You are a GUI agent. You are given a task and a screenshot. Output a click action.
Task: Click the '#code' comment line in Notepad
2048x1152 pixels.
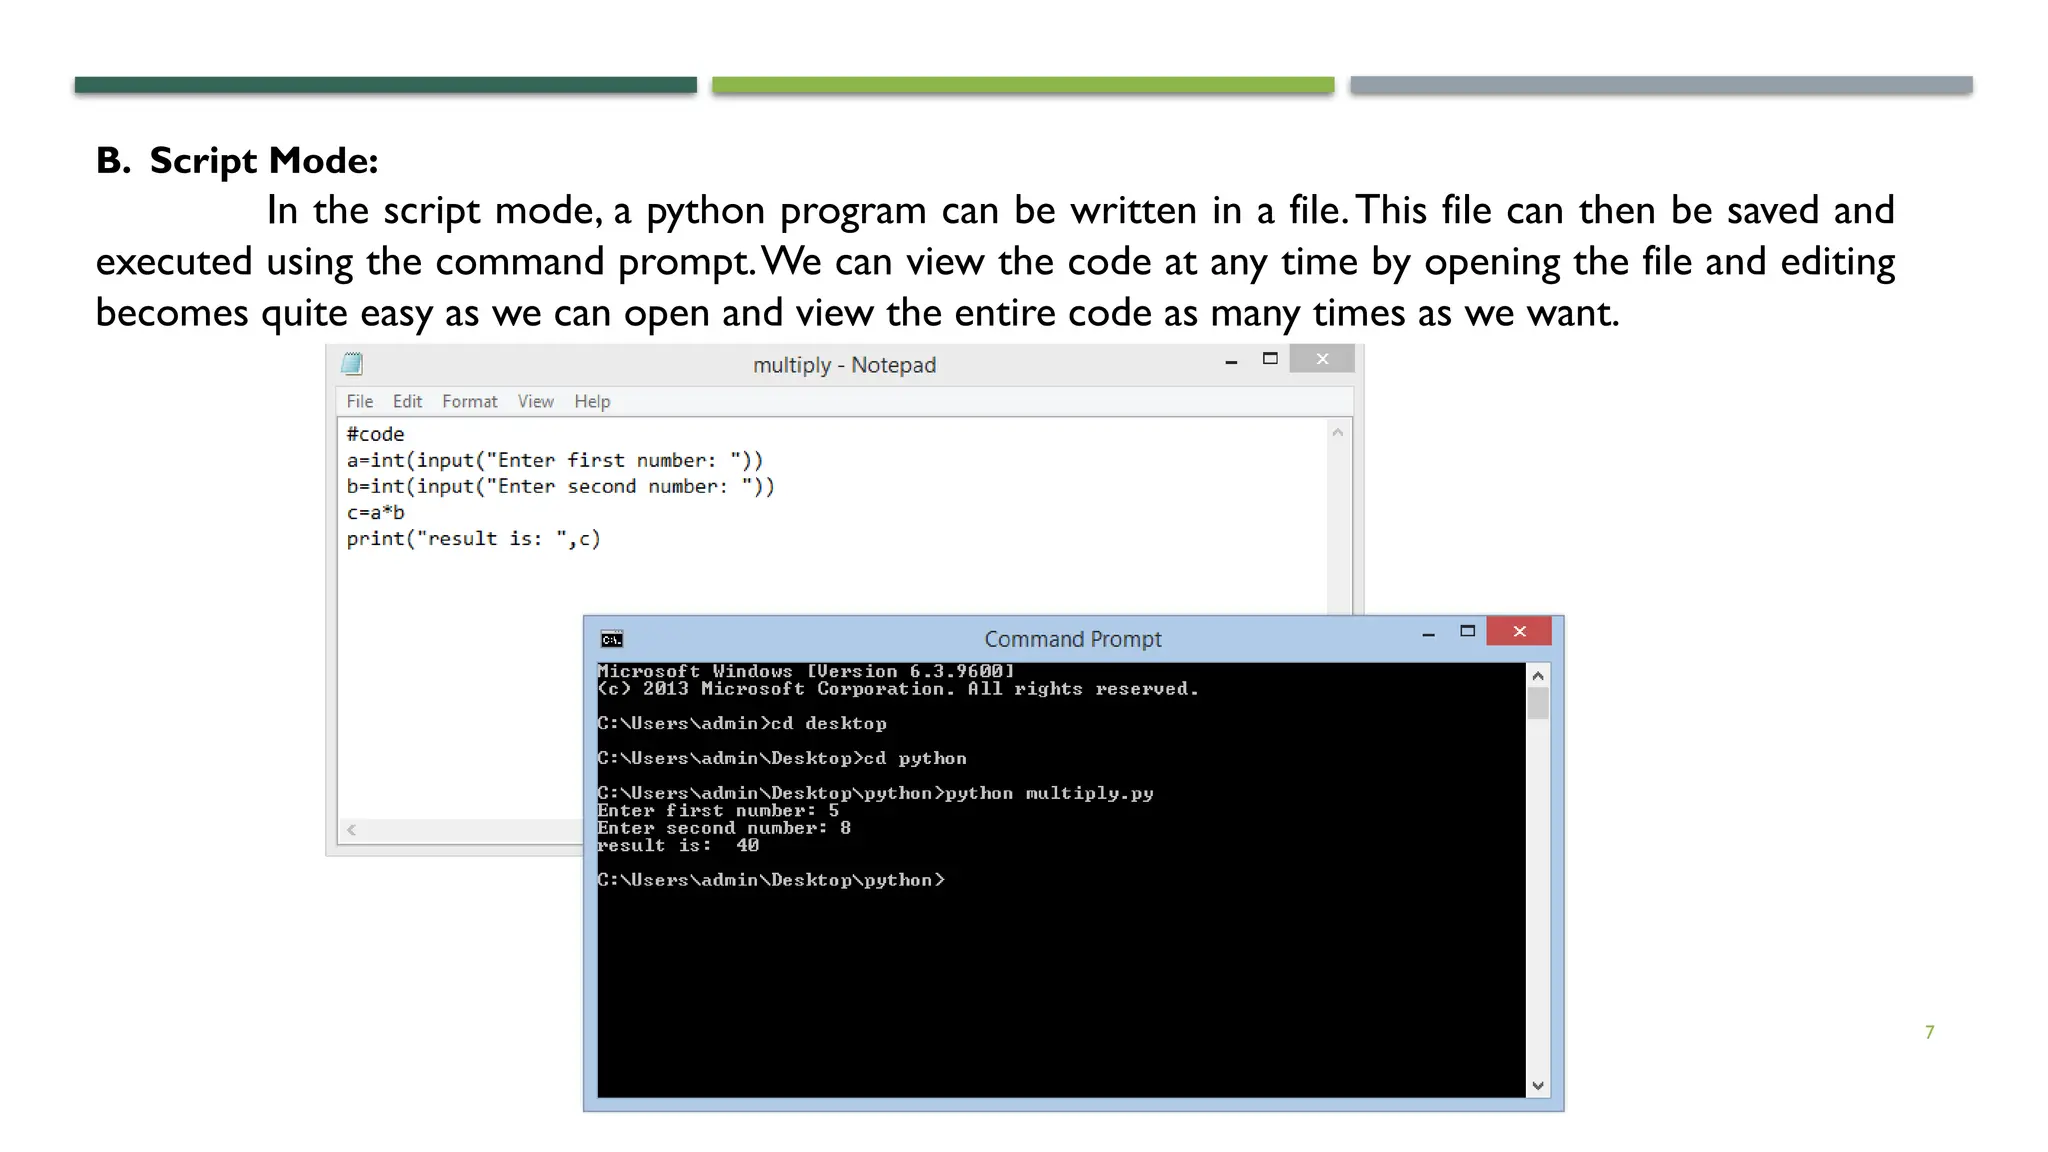375,434
